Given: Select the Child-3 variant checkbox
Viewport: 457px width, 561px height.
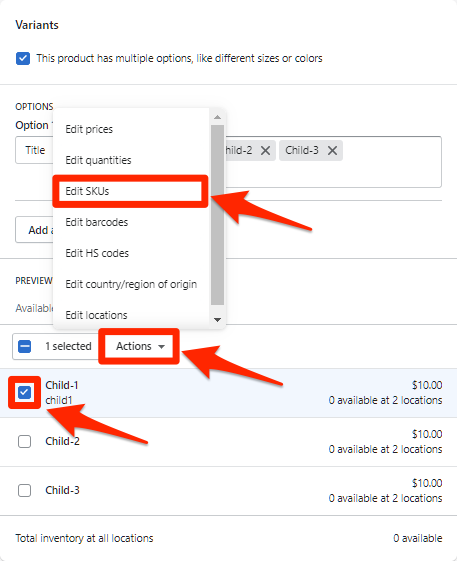Looking at the screenshot, I should pos(24,490).
